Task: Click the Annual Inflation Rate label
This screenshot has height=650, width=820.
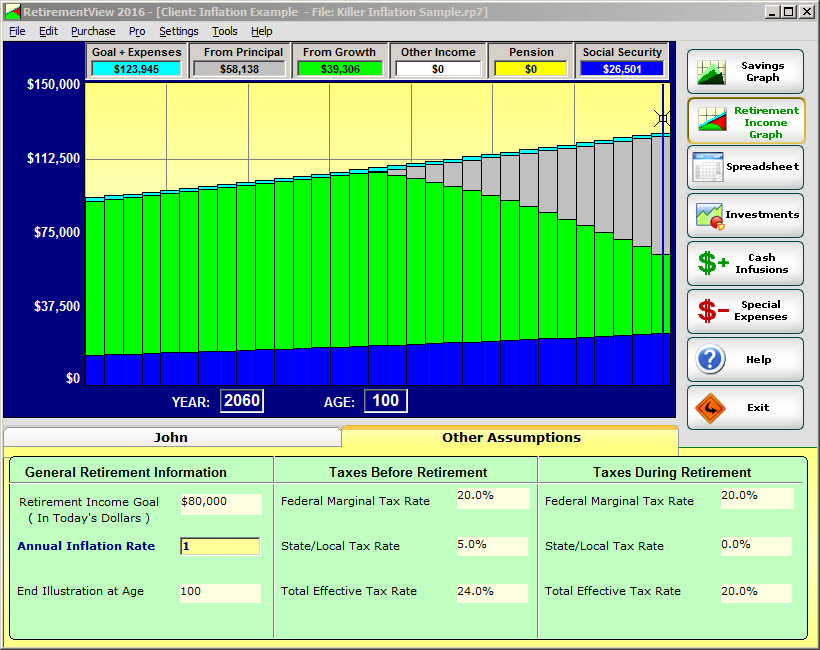Action: coord(86,546)
